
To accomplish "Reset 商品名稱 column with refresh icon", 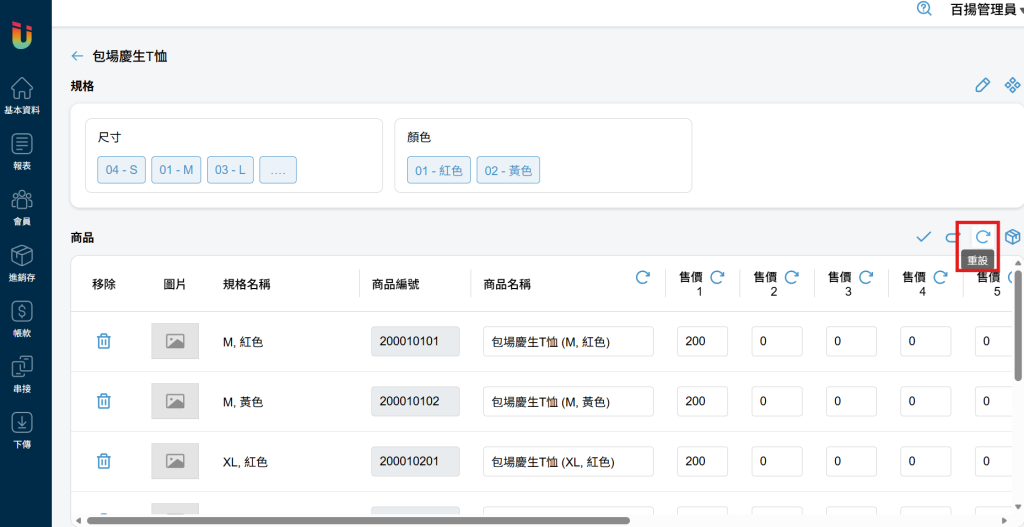I will click(x=643, y=277).
